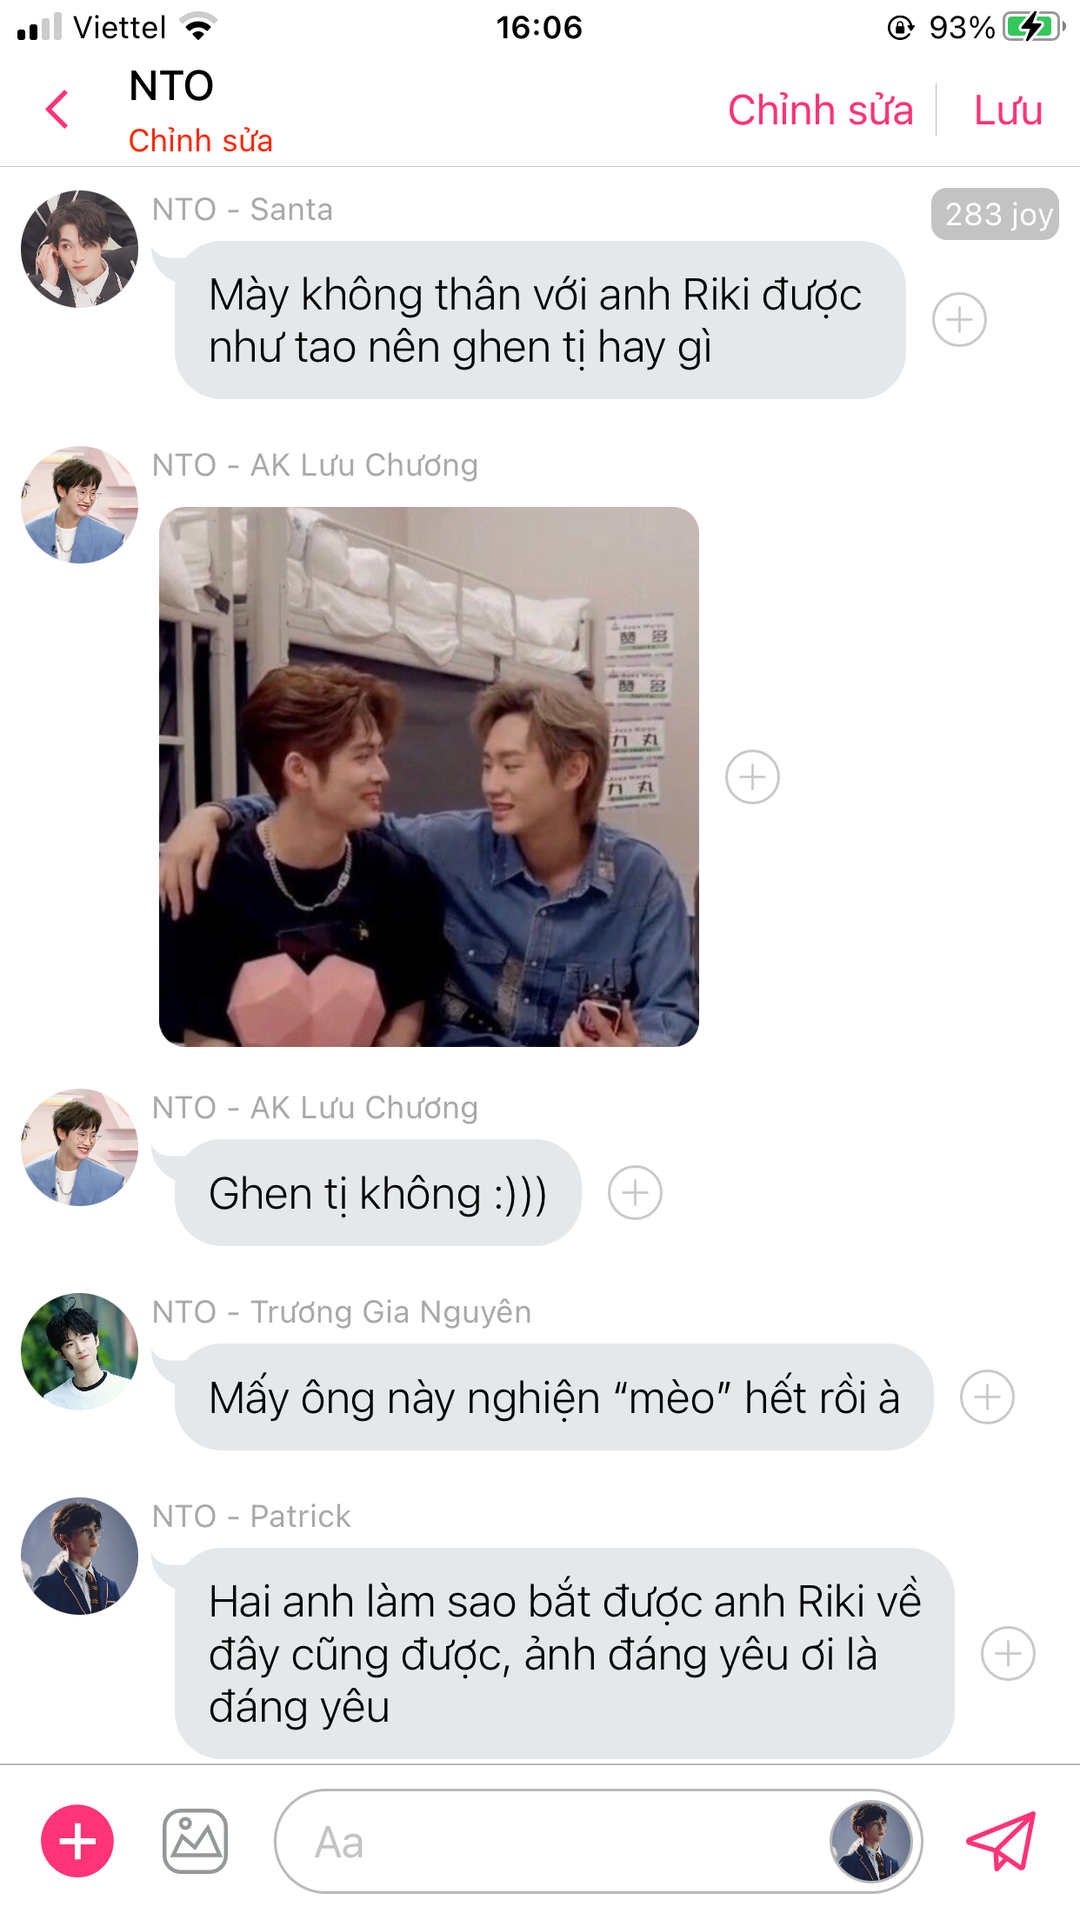Tap red "Chỉnh sửa" under NTO title
1080x1920 pixels.
[200, 141]
